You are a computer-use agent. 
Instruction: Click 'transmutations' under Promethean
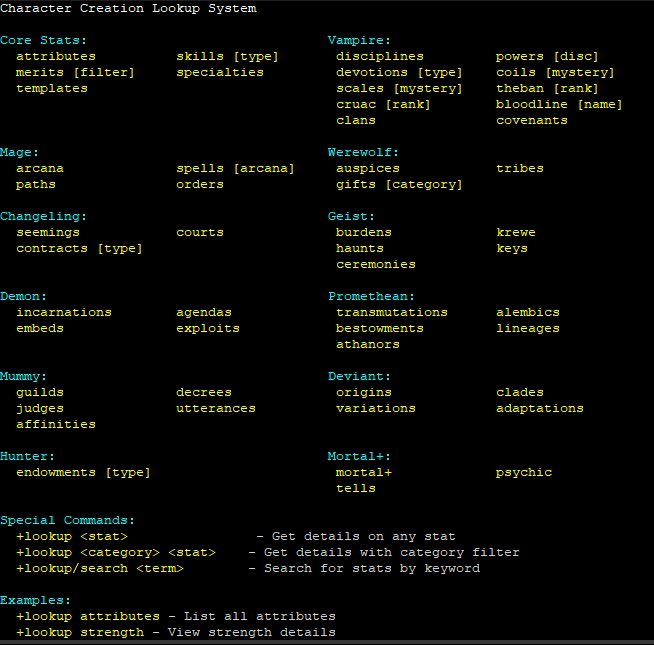click(391, 313)
